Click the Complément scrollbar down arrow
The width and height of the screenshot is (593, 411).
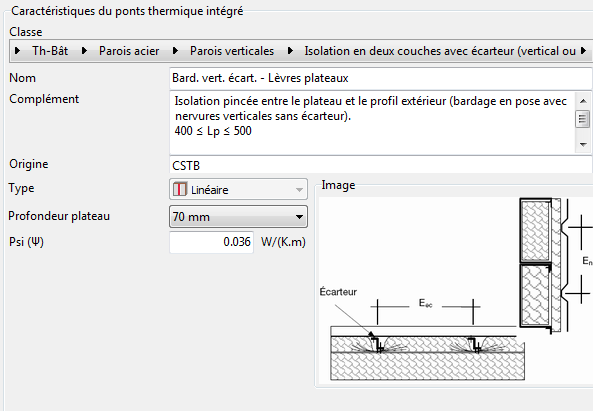pos(583,144)
